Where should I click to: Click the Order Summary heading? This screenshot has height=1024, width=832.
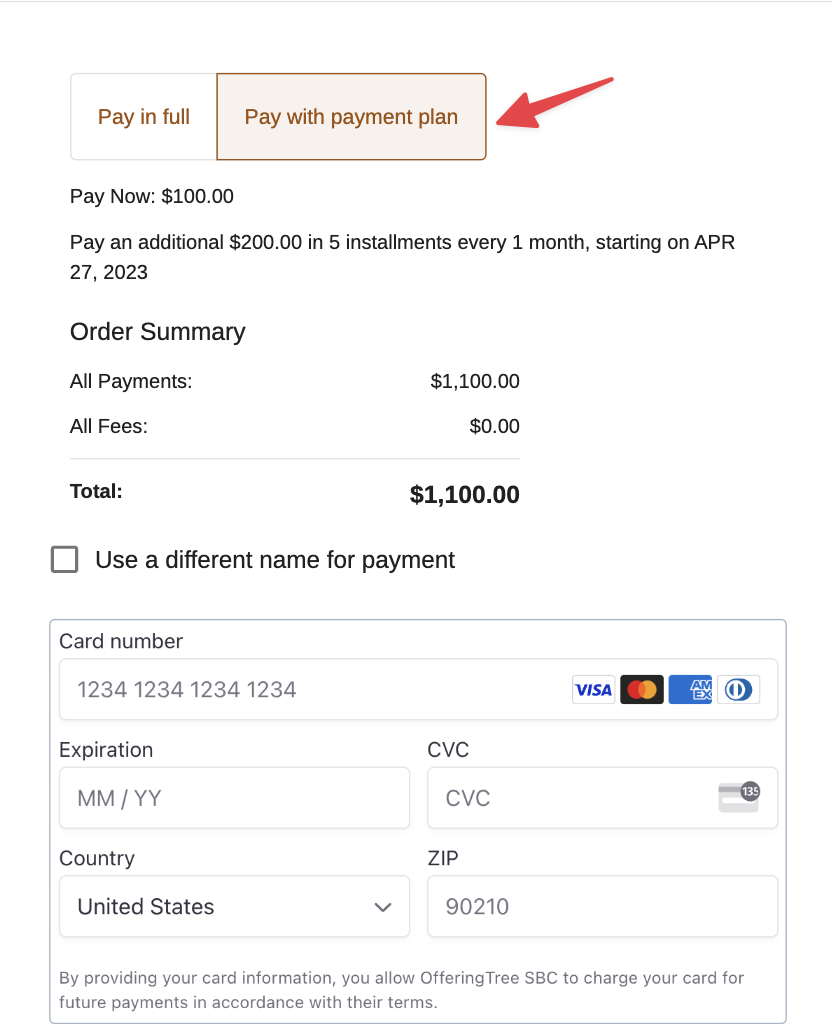click(x=157, y=332)
